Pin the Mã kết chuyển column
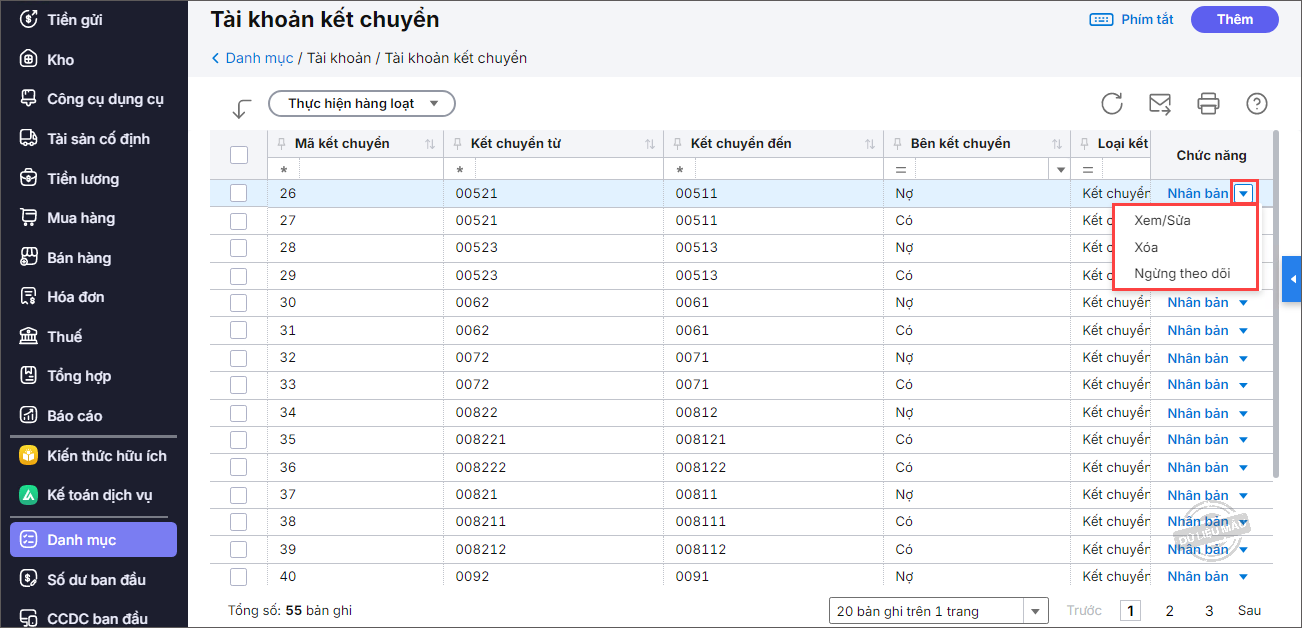 282,144
